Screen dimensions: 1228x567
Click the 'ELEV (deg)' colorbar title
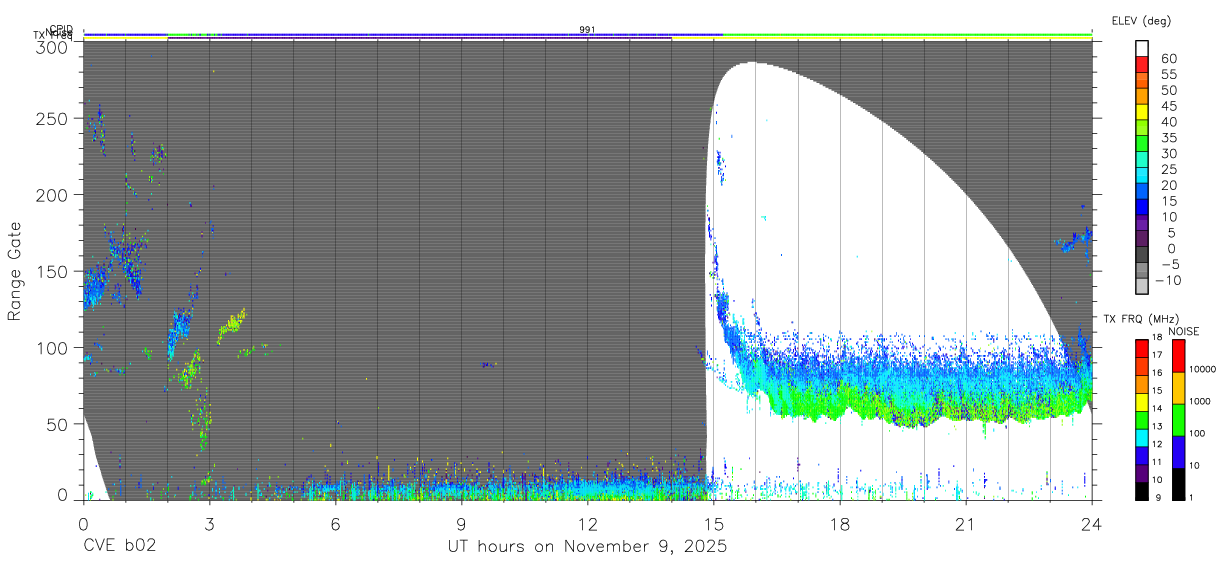pos(1141,20)
